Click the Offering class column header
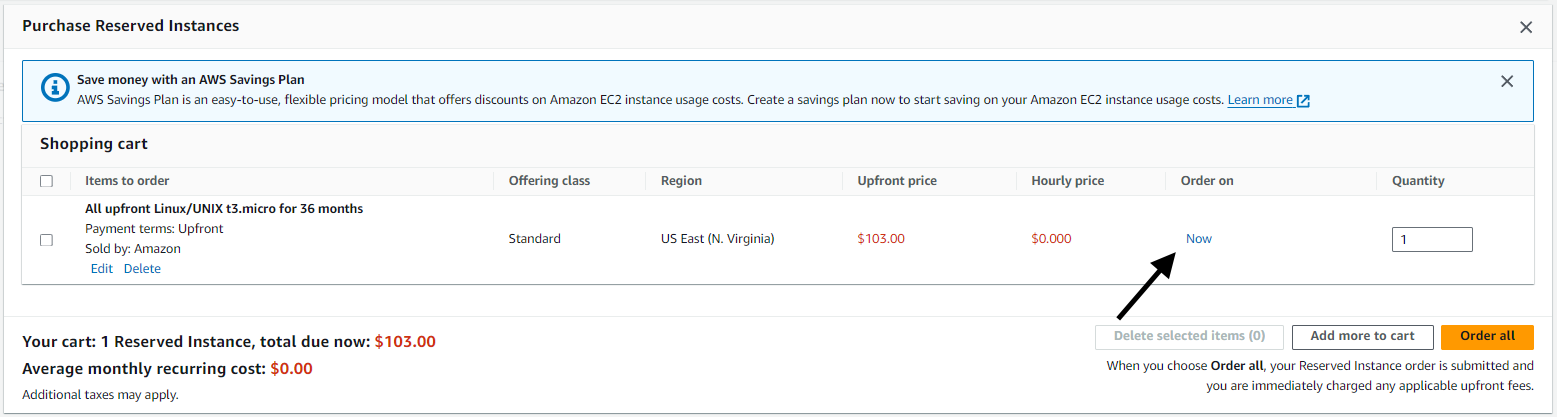 click(549, 181)
